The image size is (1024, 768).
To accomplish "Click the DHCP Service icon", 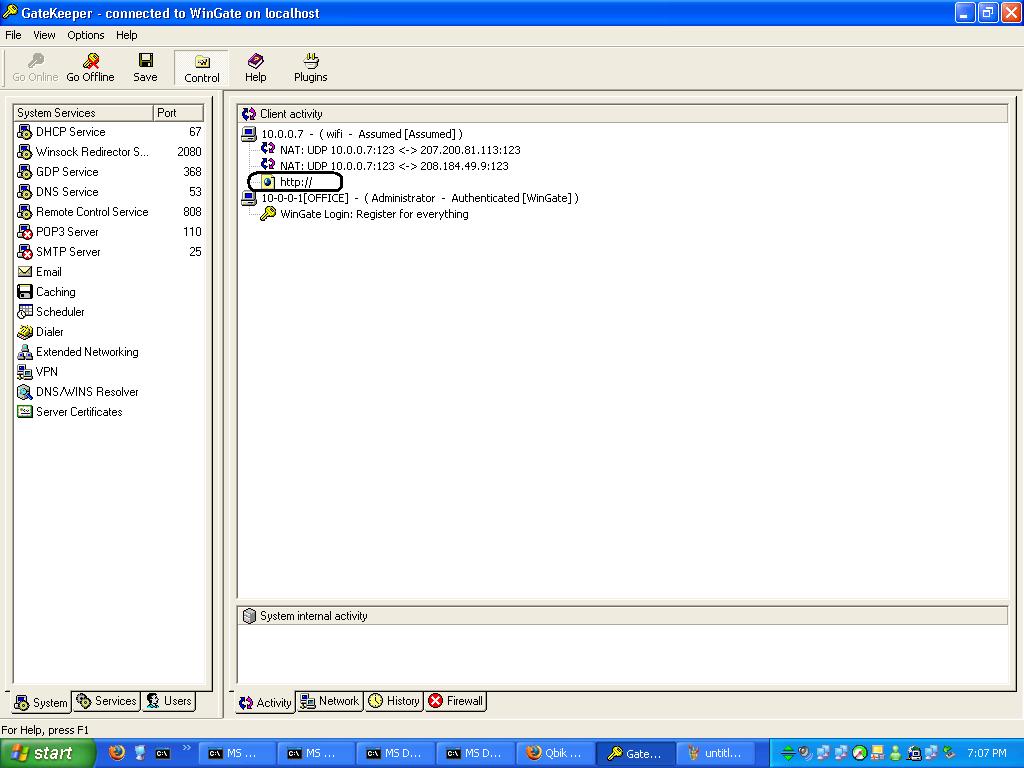I will [x=25, y=132].
